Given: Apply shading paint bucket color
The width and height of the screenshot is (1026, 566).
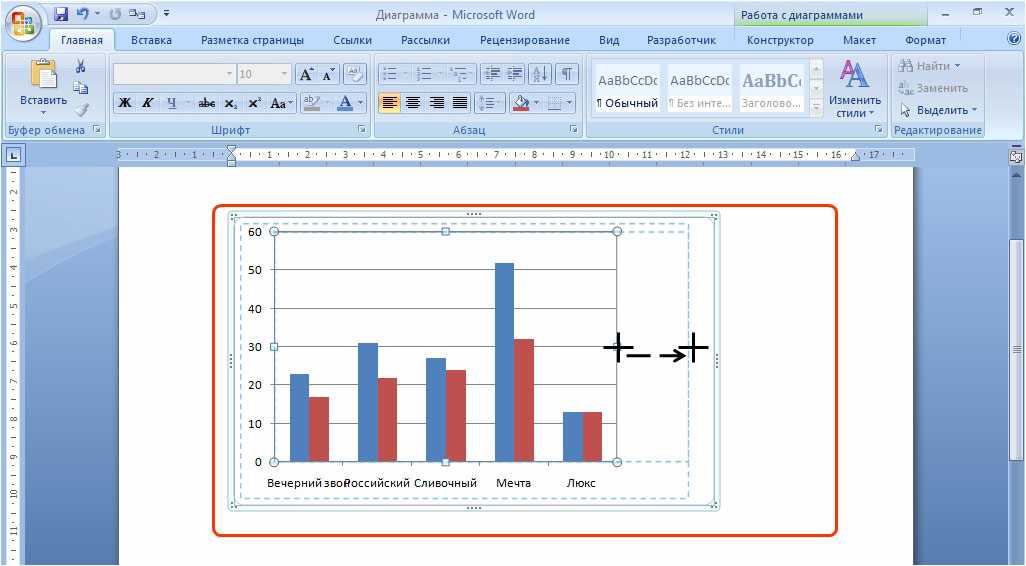Looking at the screenshot, I should [x=521, y=103].
